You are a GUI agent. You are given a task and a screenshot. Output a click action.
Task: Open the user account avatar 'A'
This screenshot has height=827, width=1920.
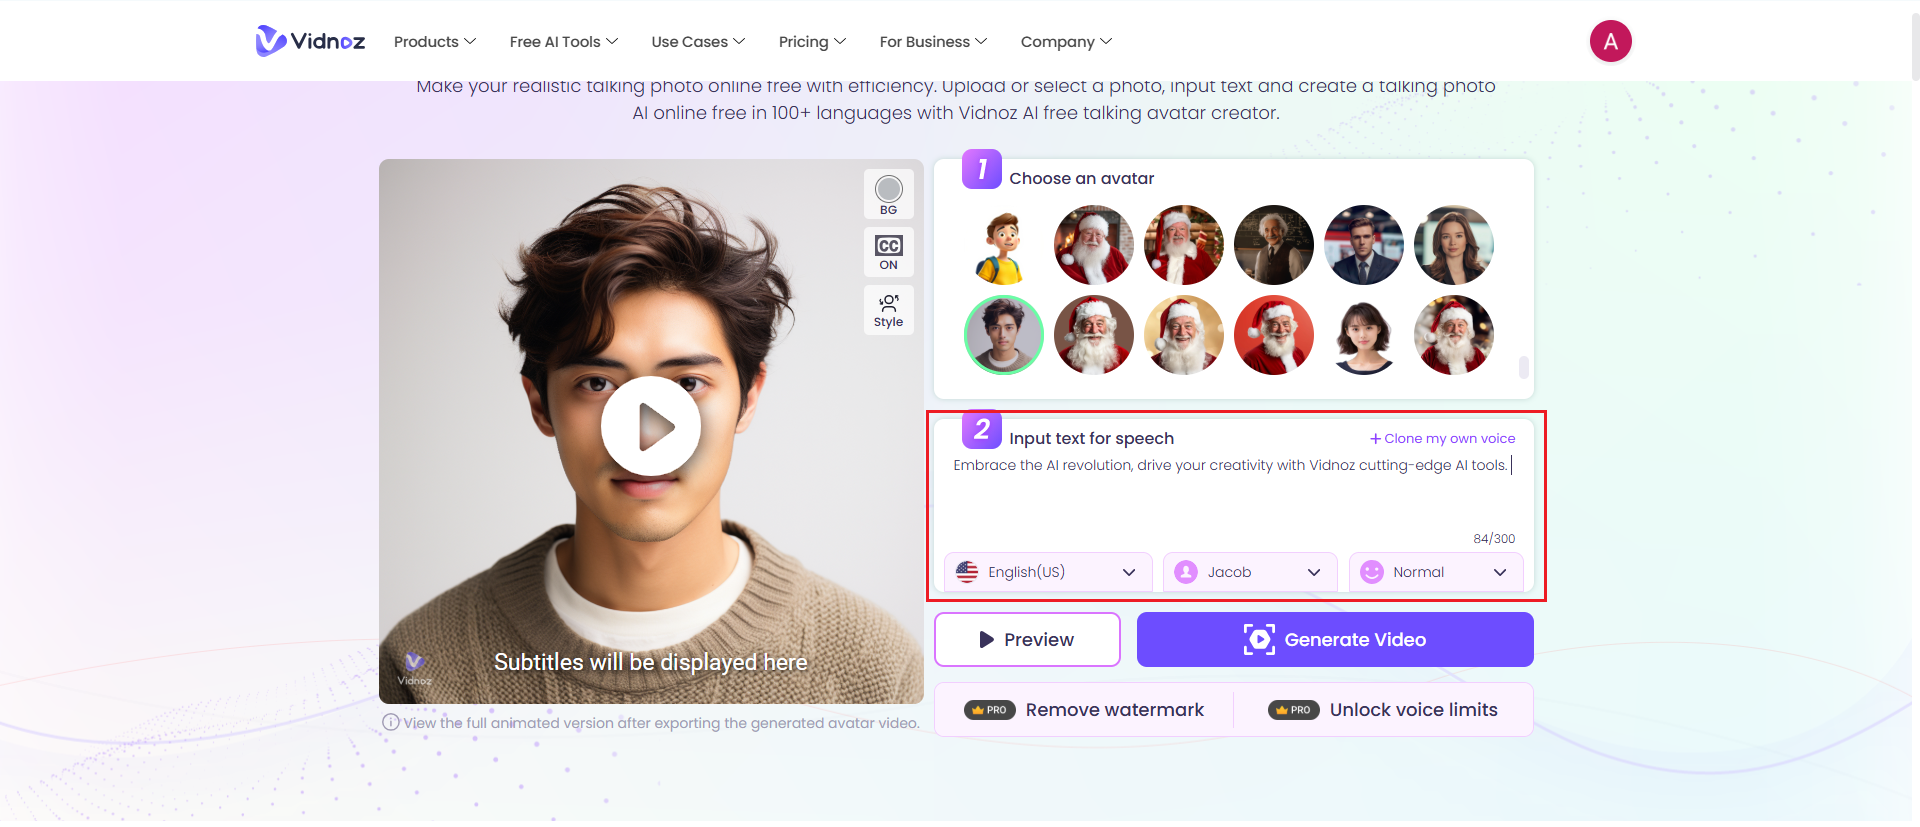[x=1610, y=41]
